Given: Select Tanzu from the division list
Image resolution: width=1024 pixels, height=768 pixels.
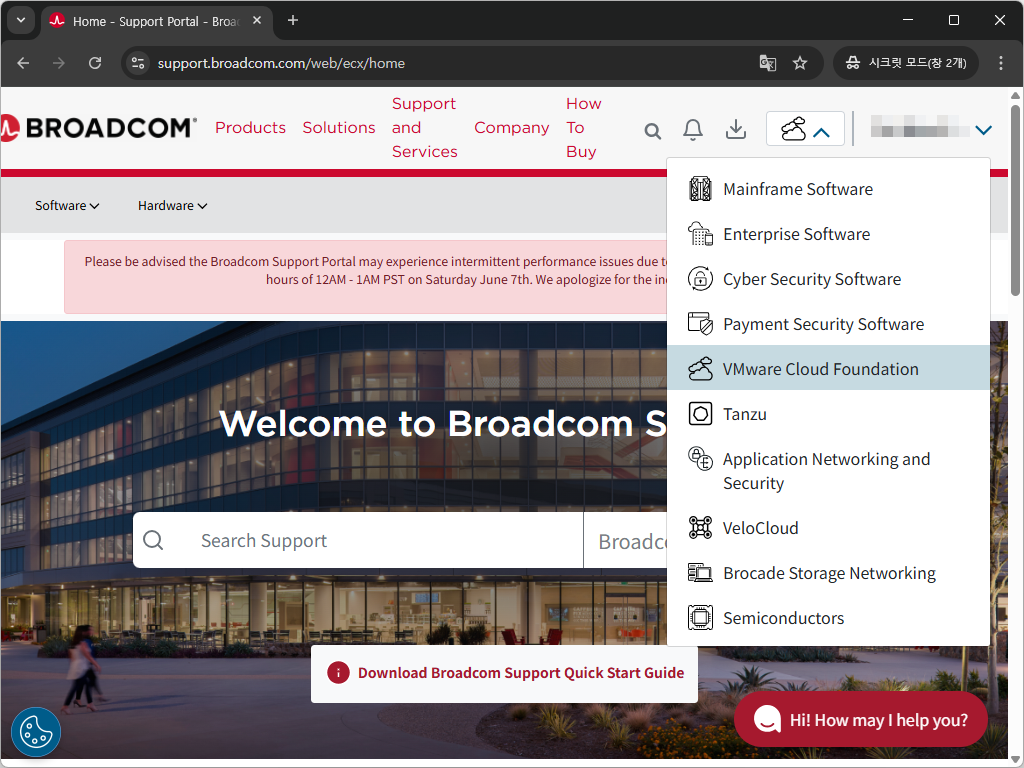Looking at the screenshot, I should pos(828,414).
